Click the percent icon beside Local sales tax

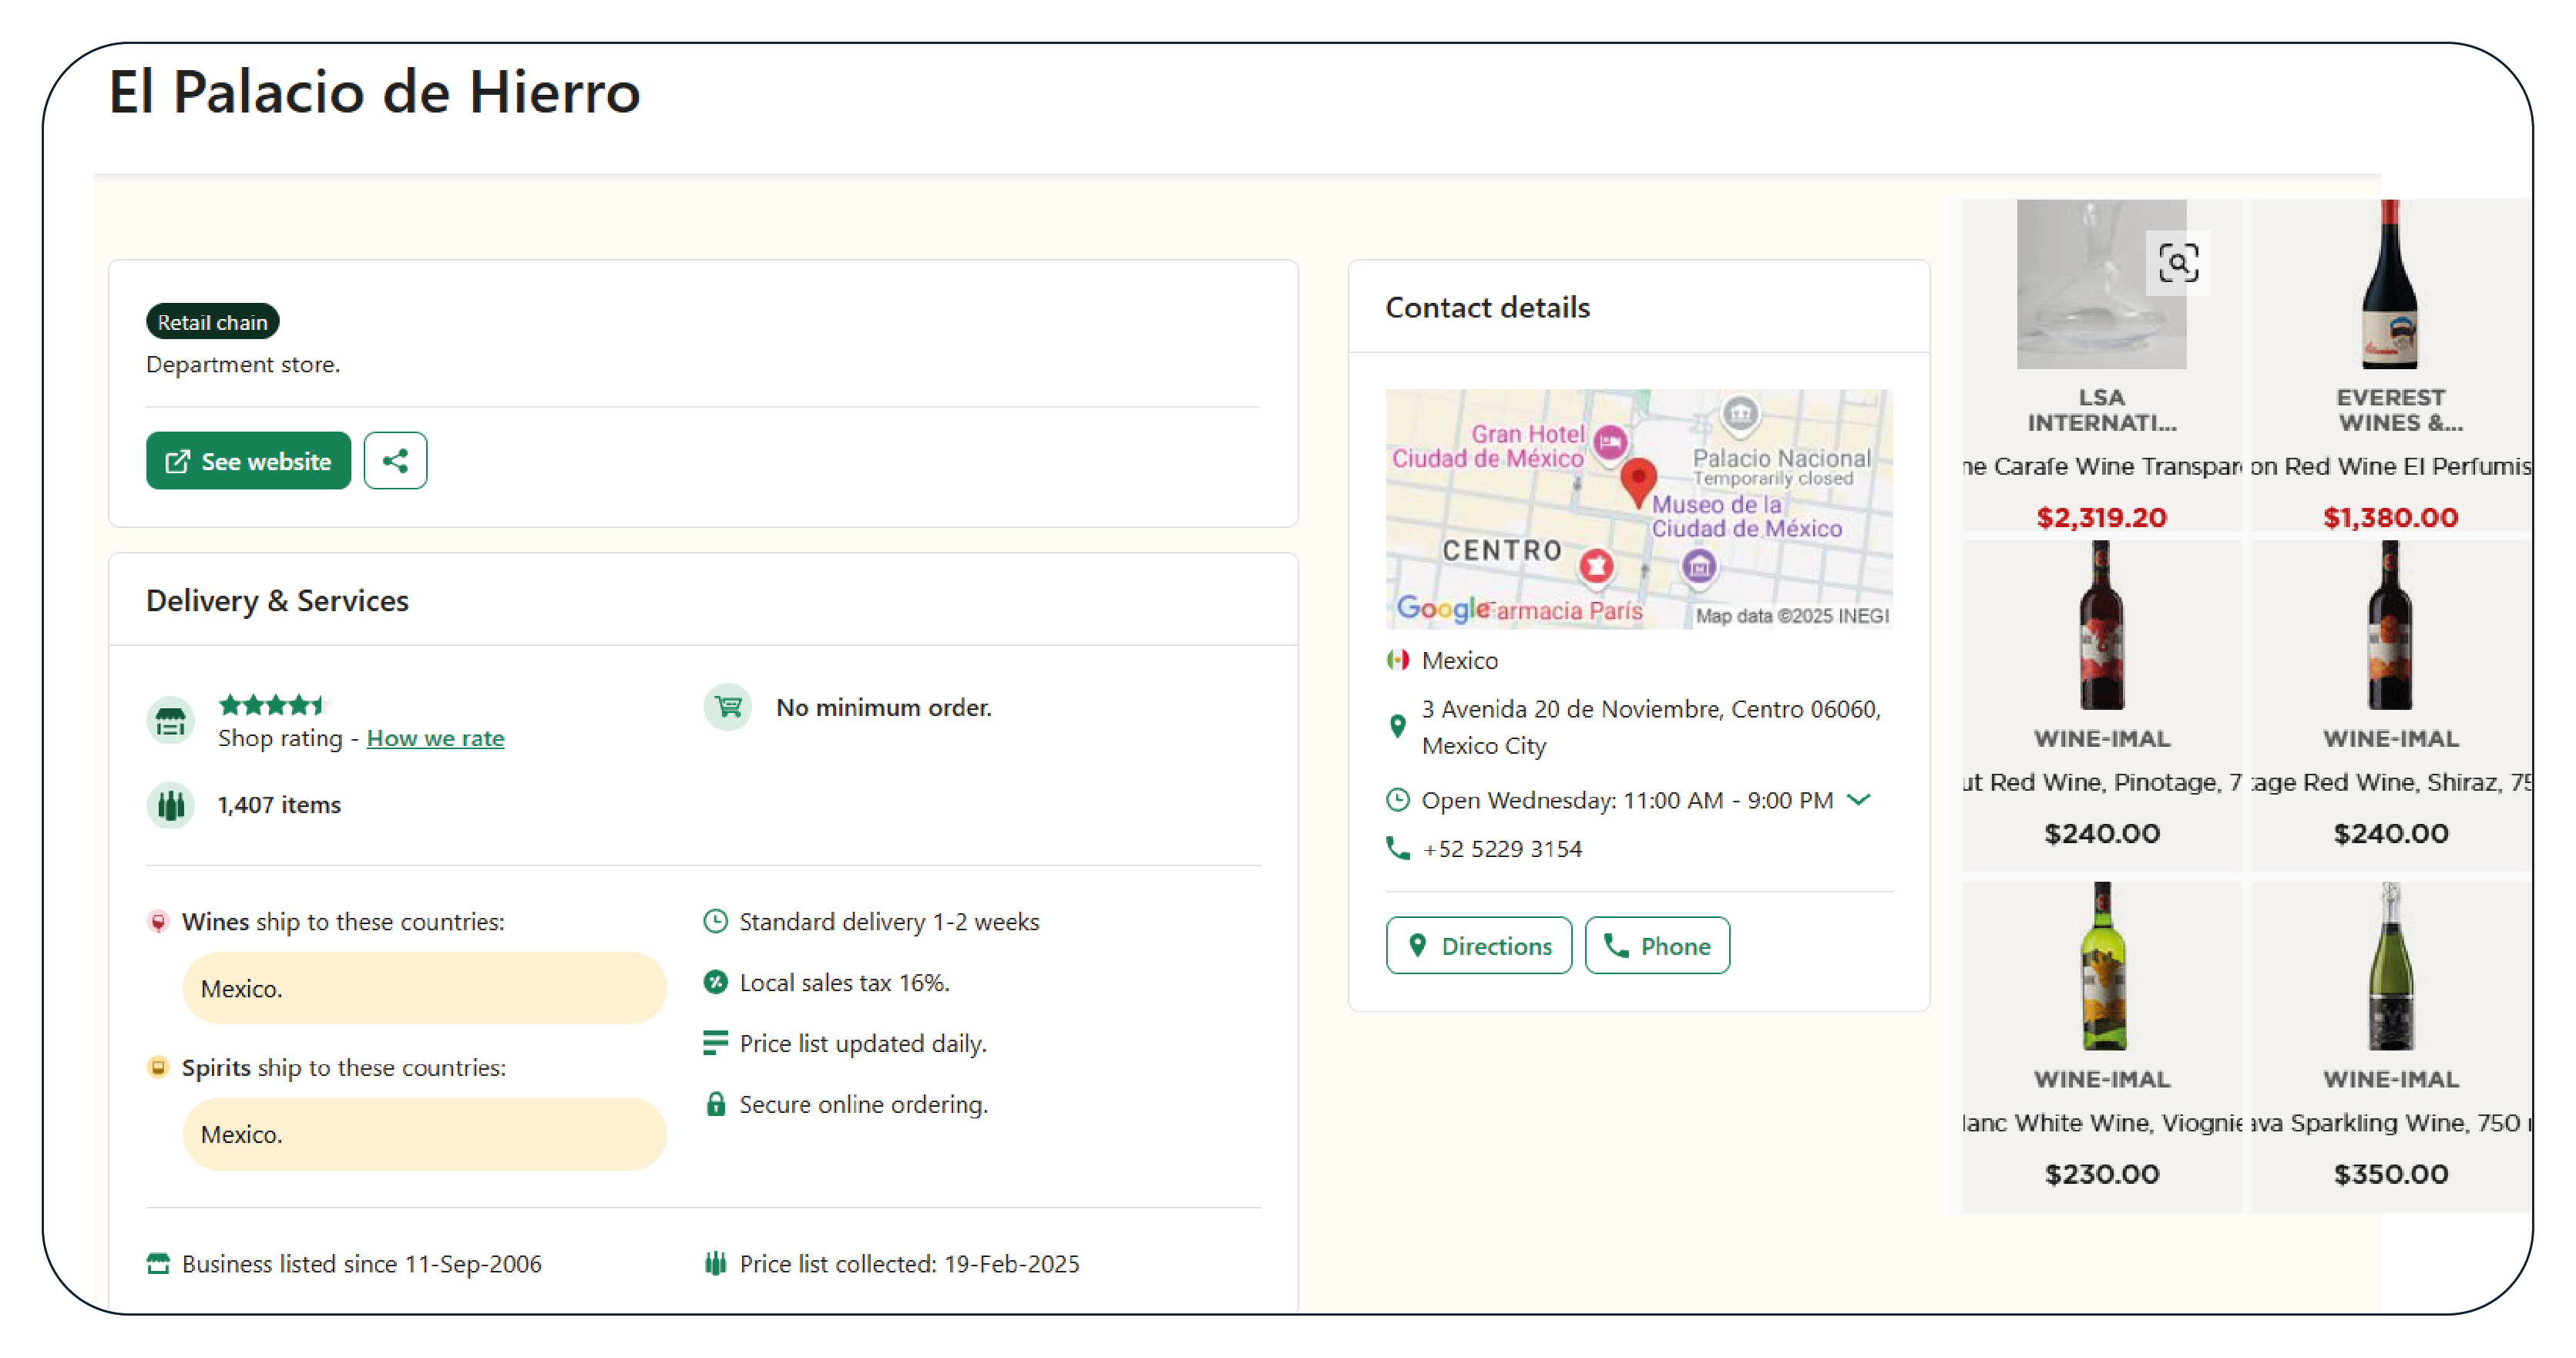tap(715, 982)
